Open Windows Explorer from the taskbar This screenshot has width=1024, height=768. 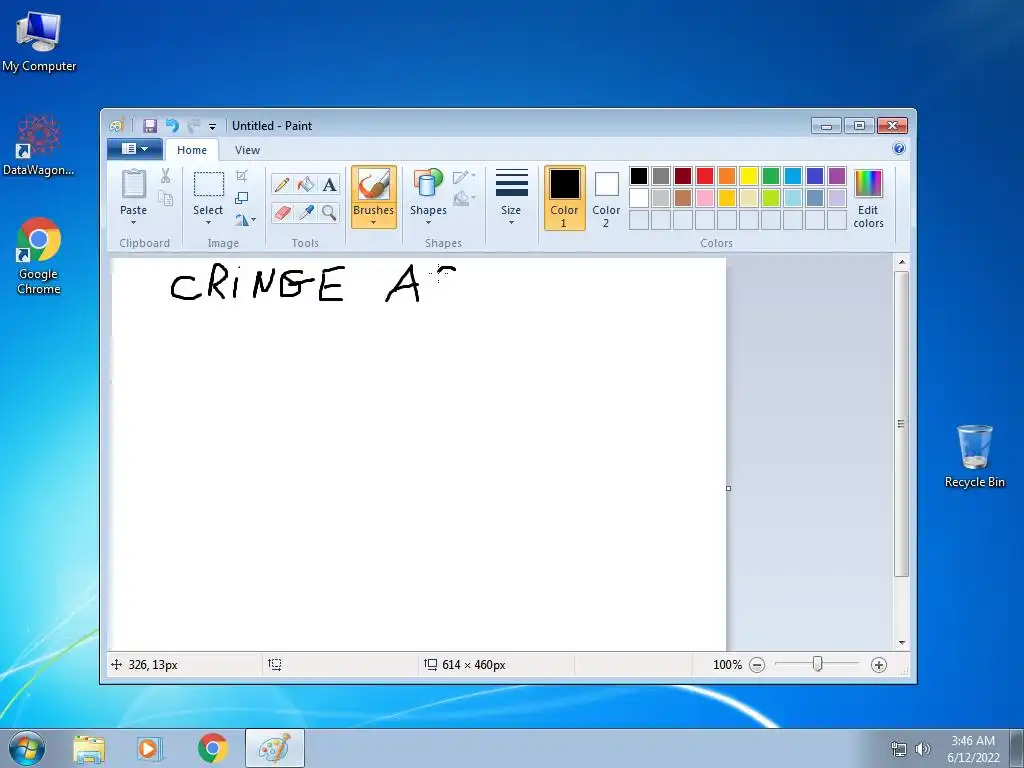tap(89, 748)
